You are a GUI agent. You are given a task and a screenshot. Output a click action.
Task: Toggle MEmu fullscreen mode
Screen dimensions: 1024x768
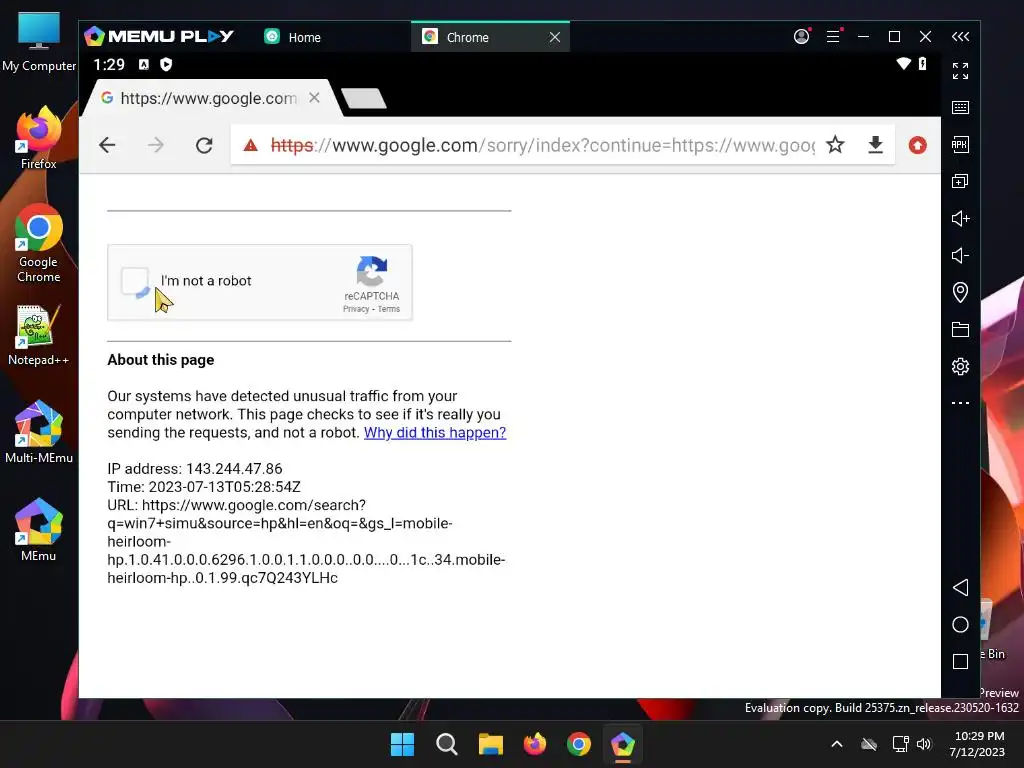click(961, 71)
